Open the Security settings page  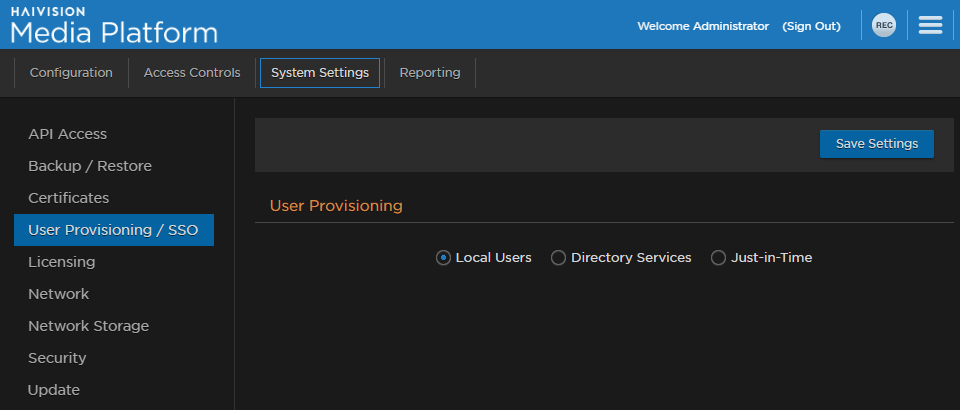(57, 358)
